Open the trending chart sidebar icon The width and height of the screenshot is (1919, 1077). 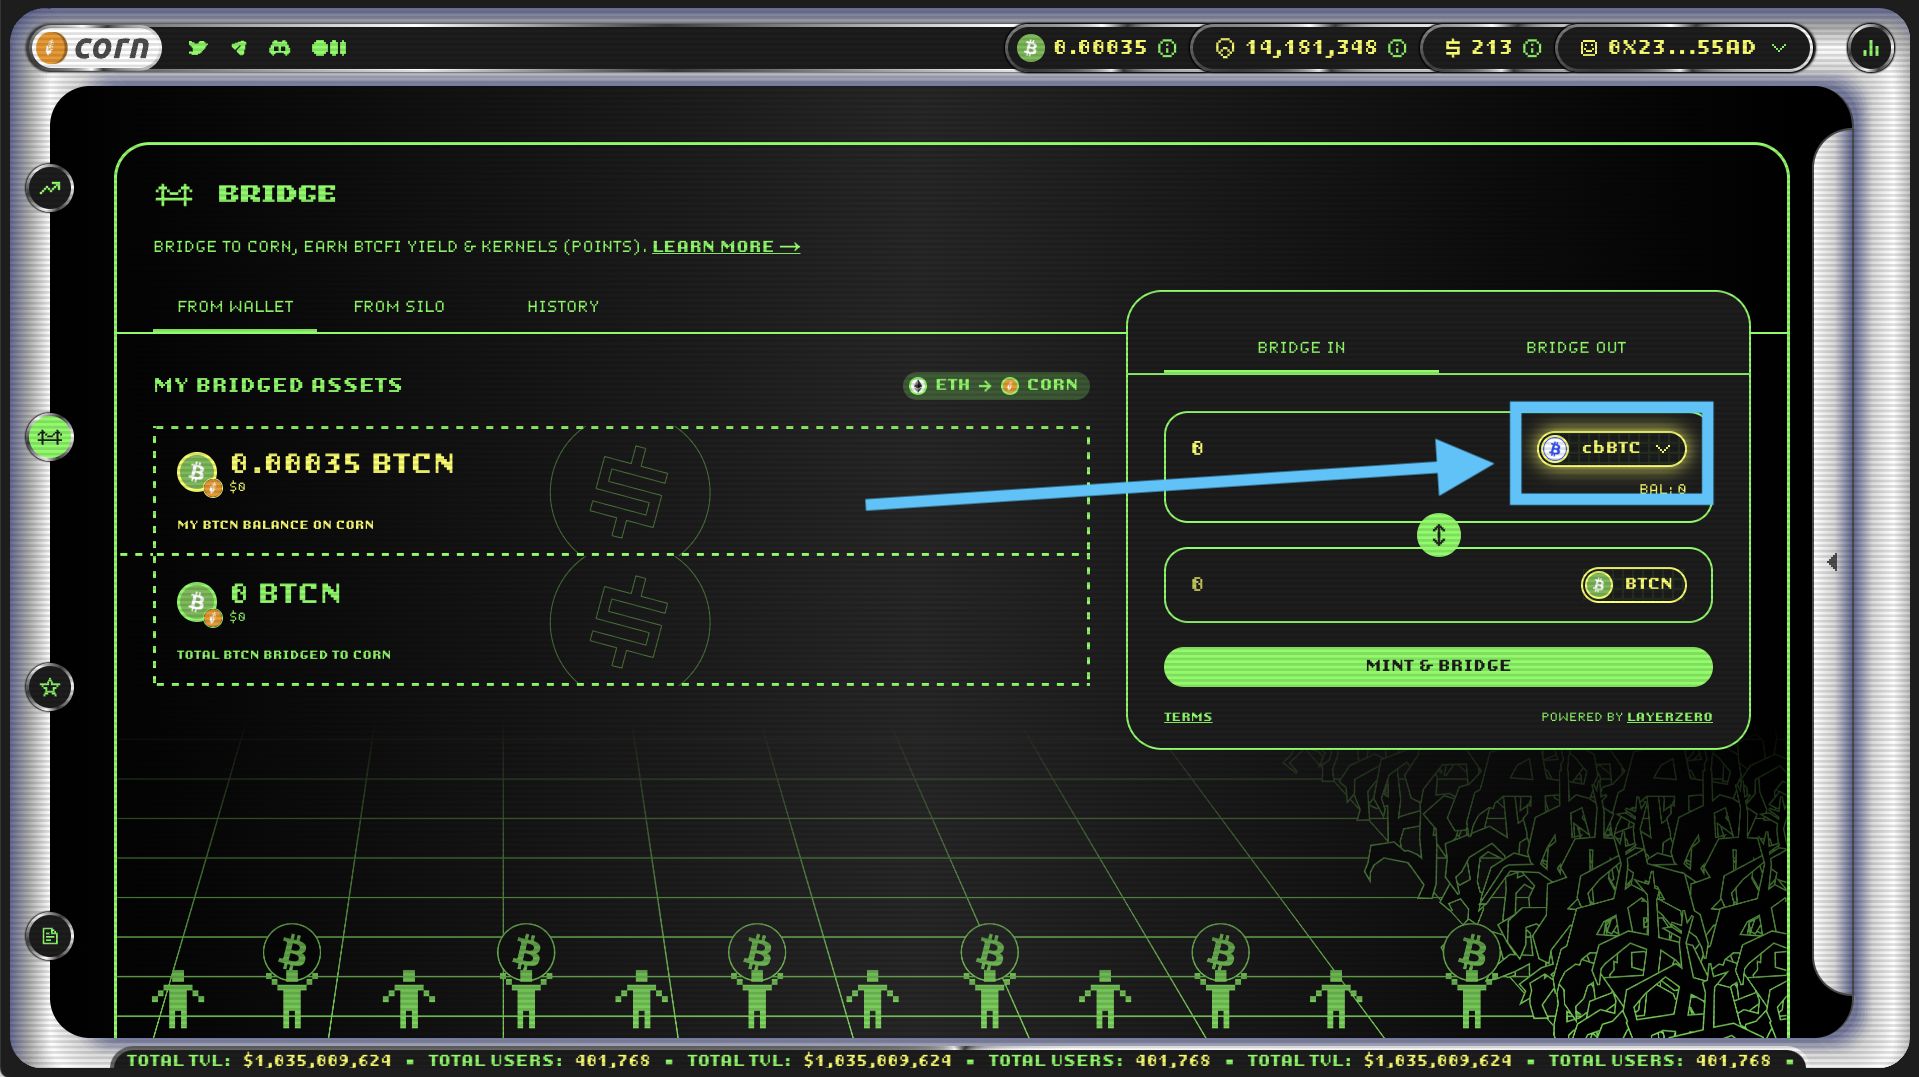[x=50, y=188]
